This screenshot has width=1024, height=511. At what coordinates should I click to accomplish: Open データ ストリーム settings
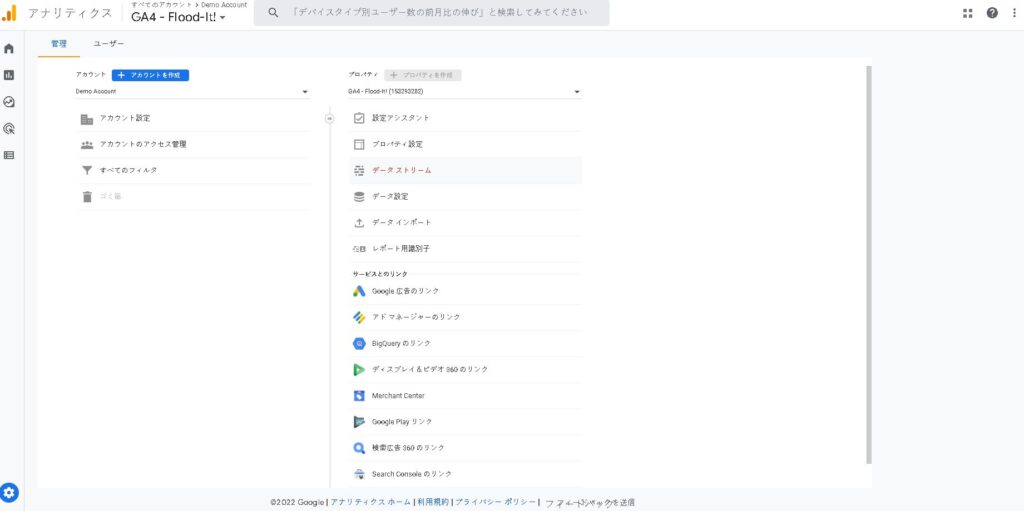402,170
